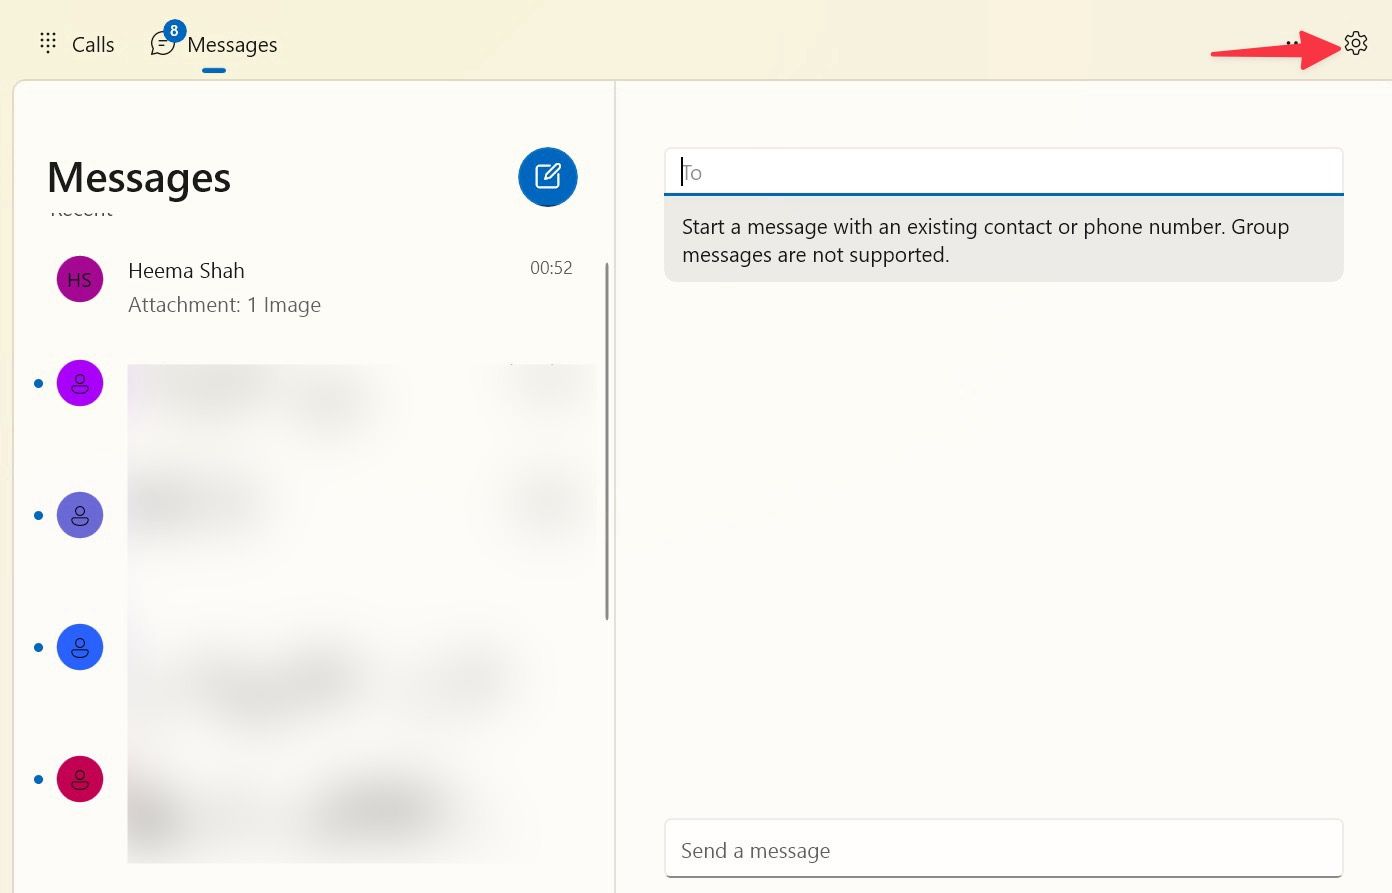Select the blue contact avatar

click(80, 647)
